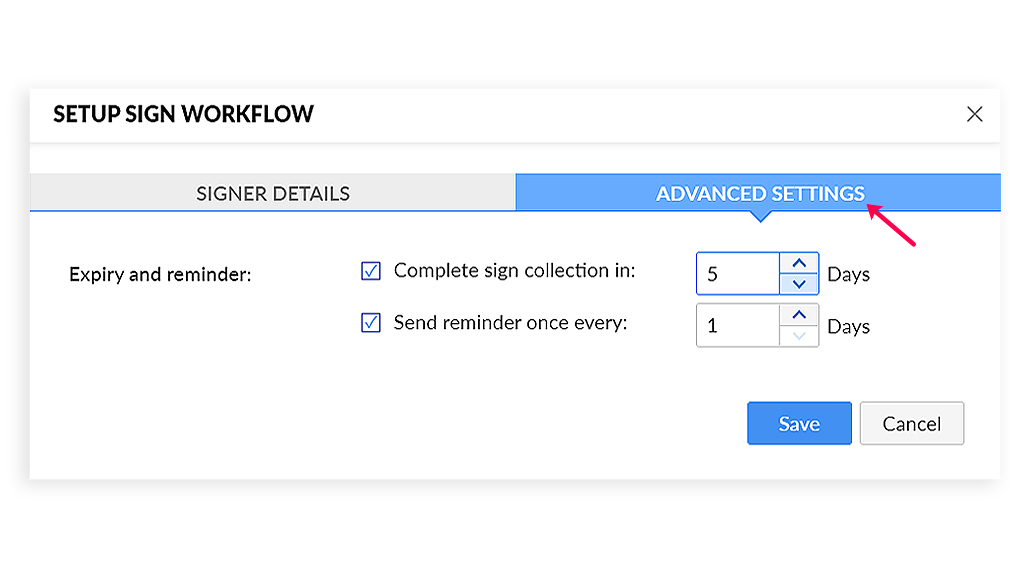The image size is (1023, 576).
Task: Toggle the Complete sign collection checkbox
Action: 371,271
